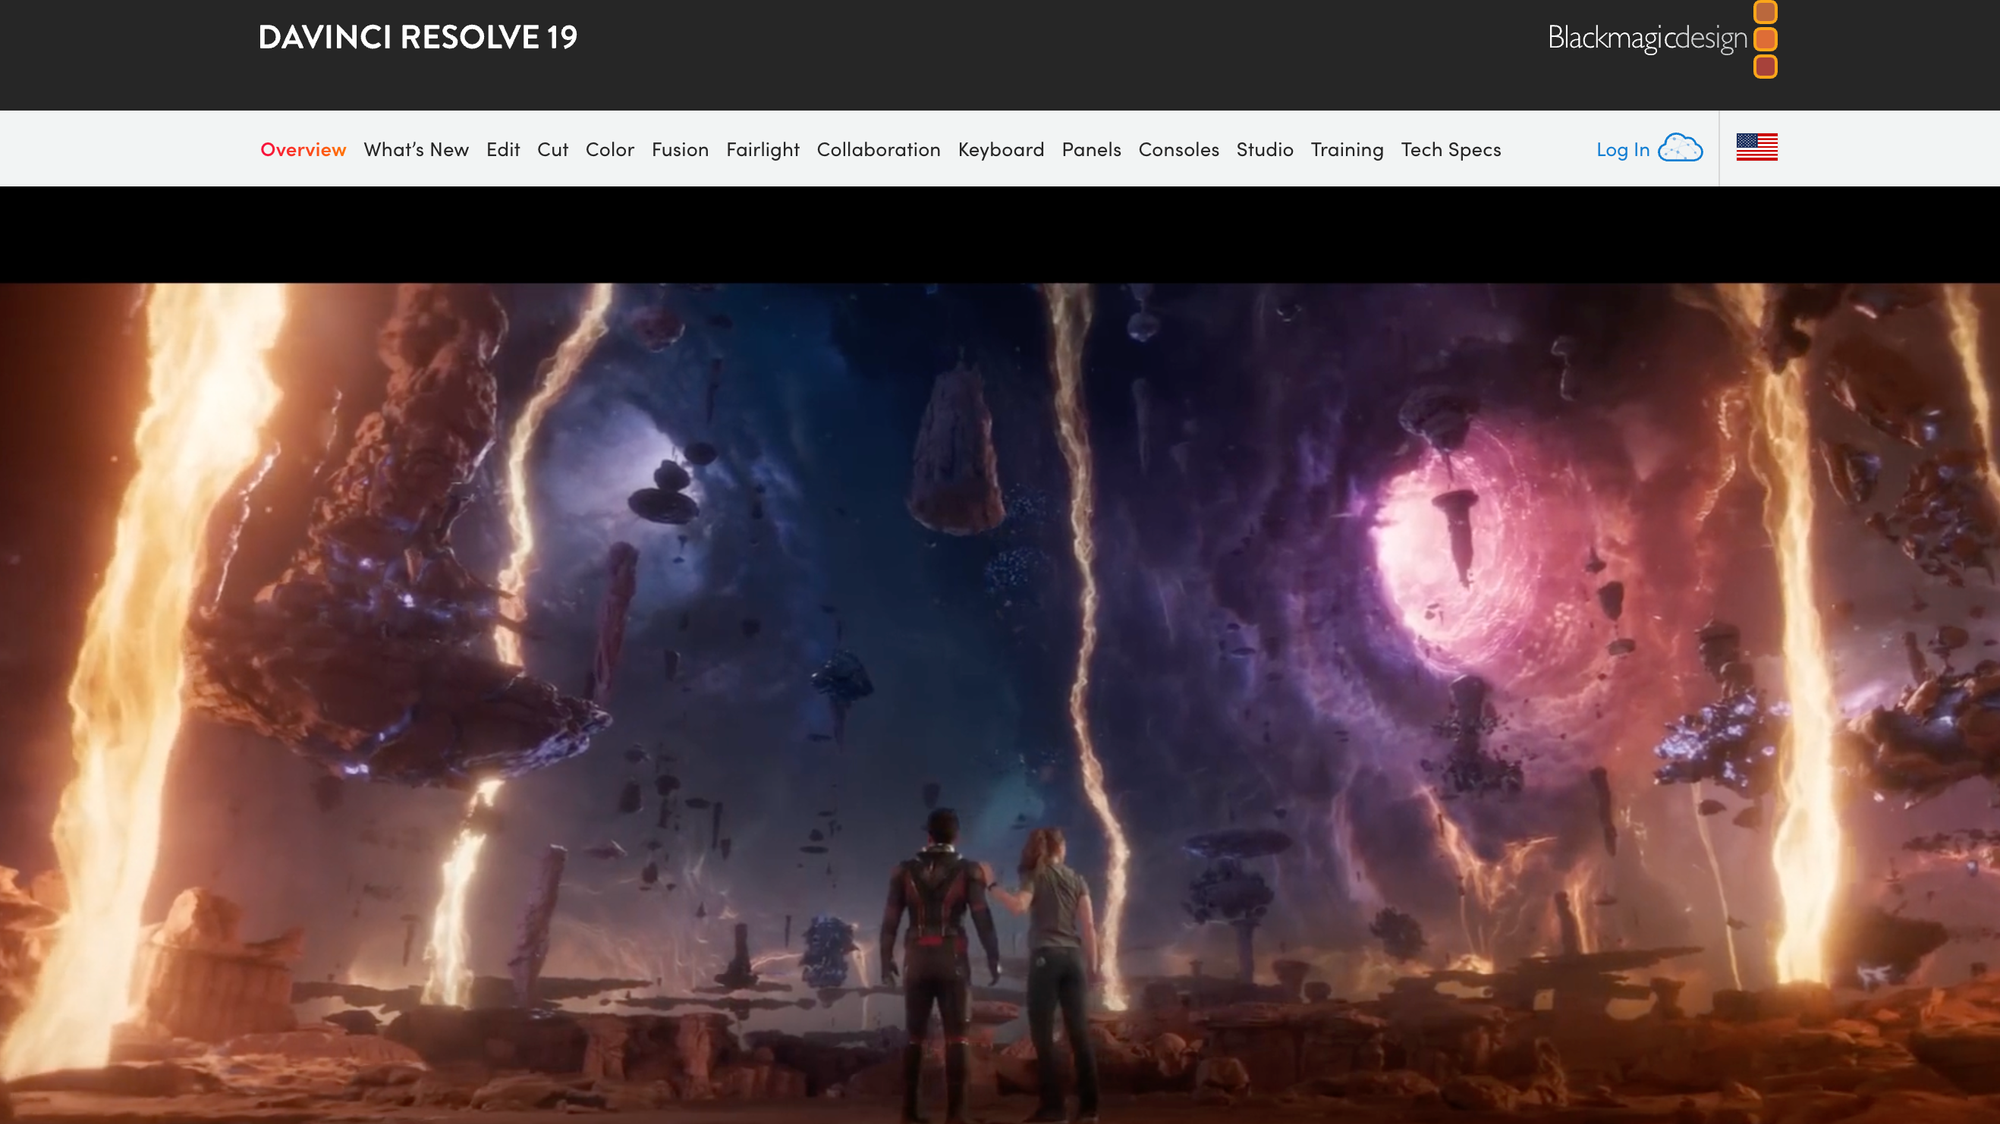View the Tech Specs page
The image size is (2000, 1124).
1451,150
